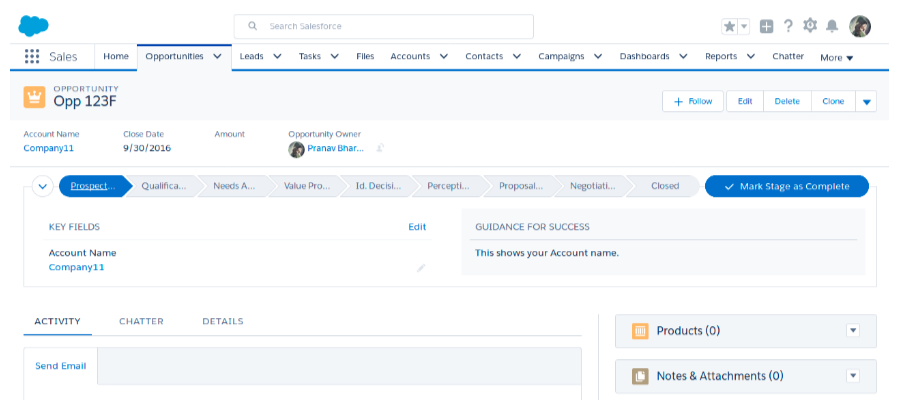
Task: Click change owner icon beside Pranav
Action: click(380, 149)
